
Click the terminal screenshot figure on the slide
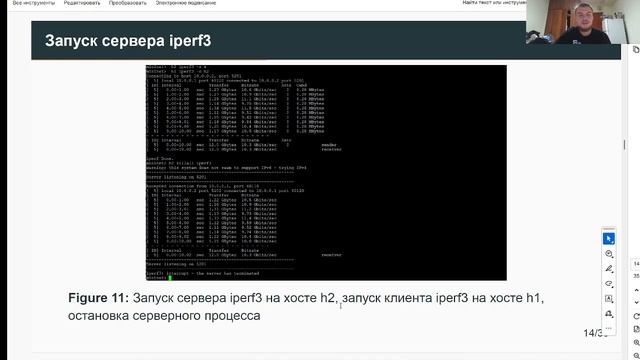[326, 173]
